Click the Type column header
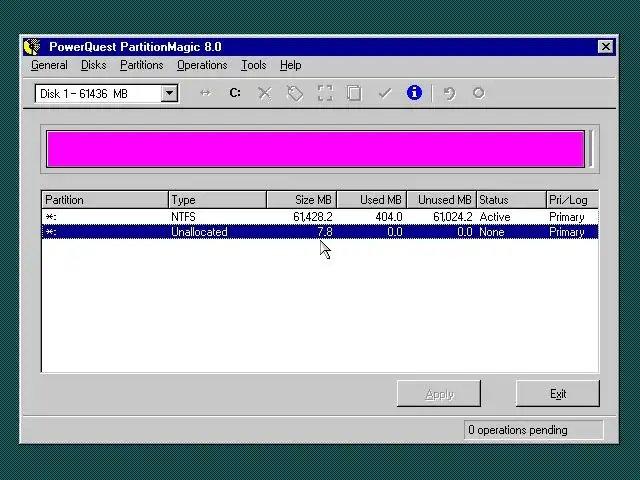Image resolution: width=640 pixels, height=480 pixels. pos(217,200)
